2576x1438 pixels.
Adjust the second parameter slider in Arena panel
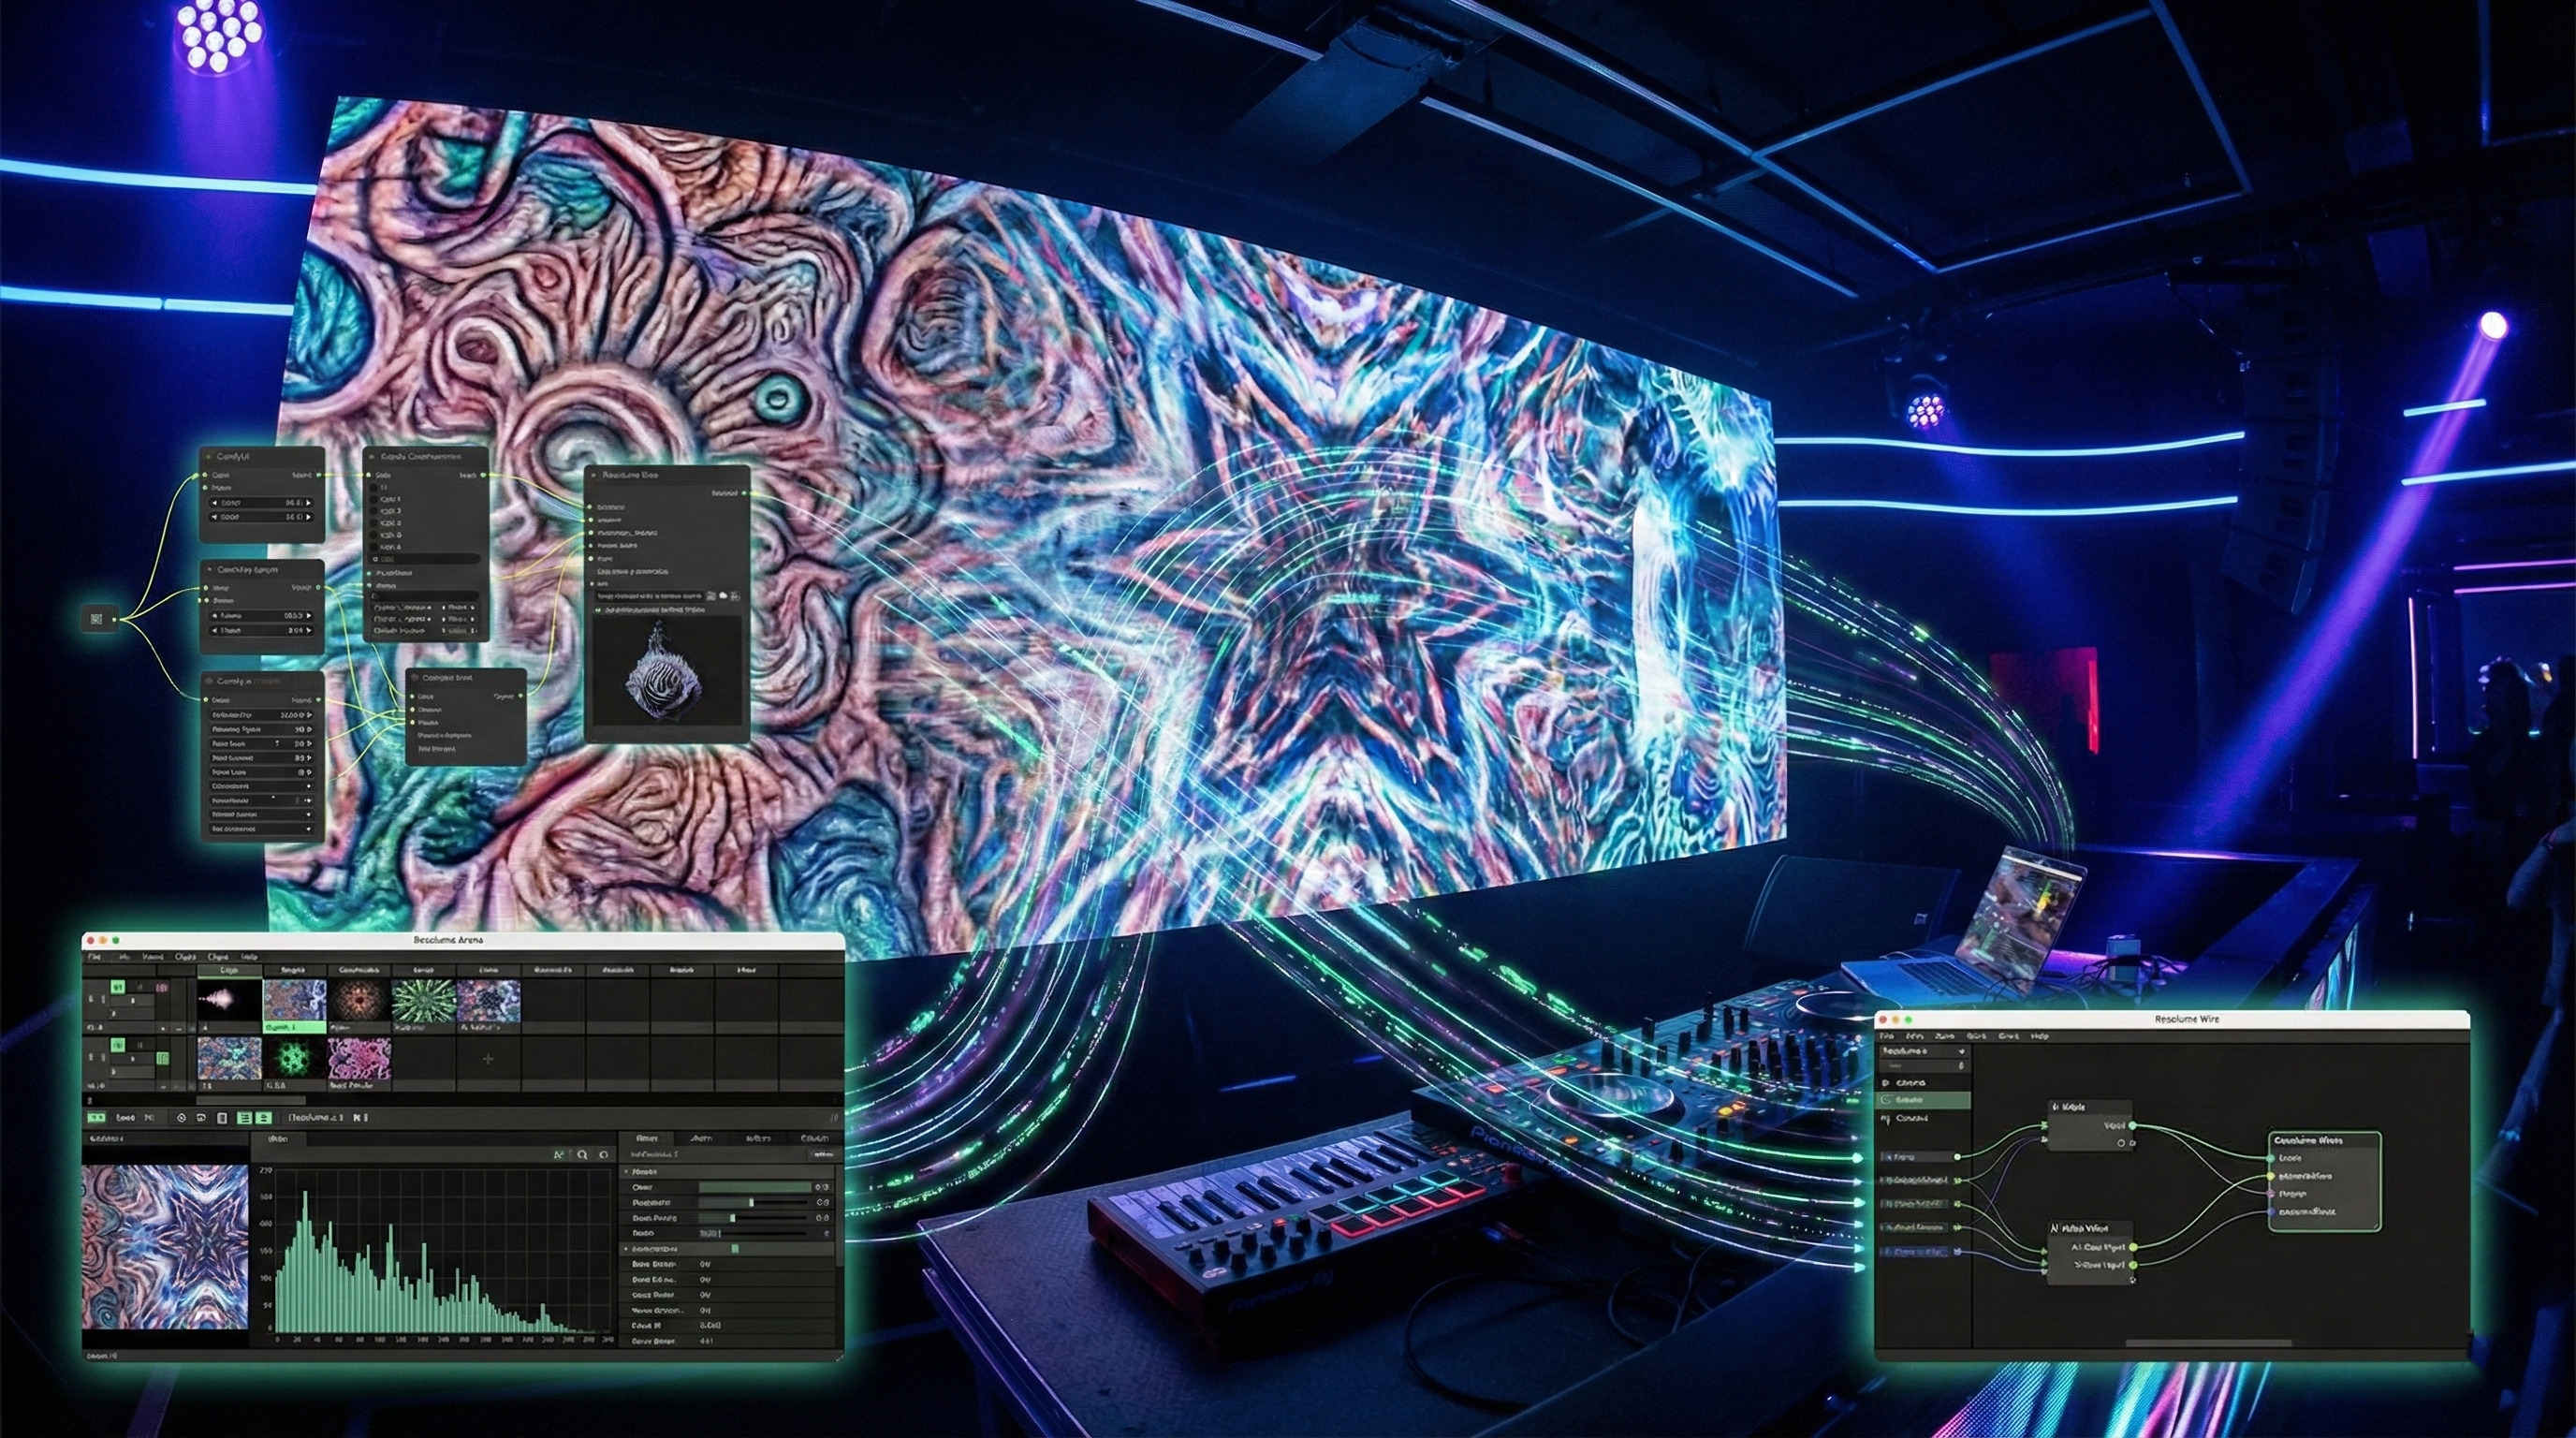752,1202
